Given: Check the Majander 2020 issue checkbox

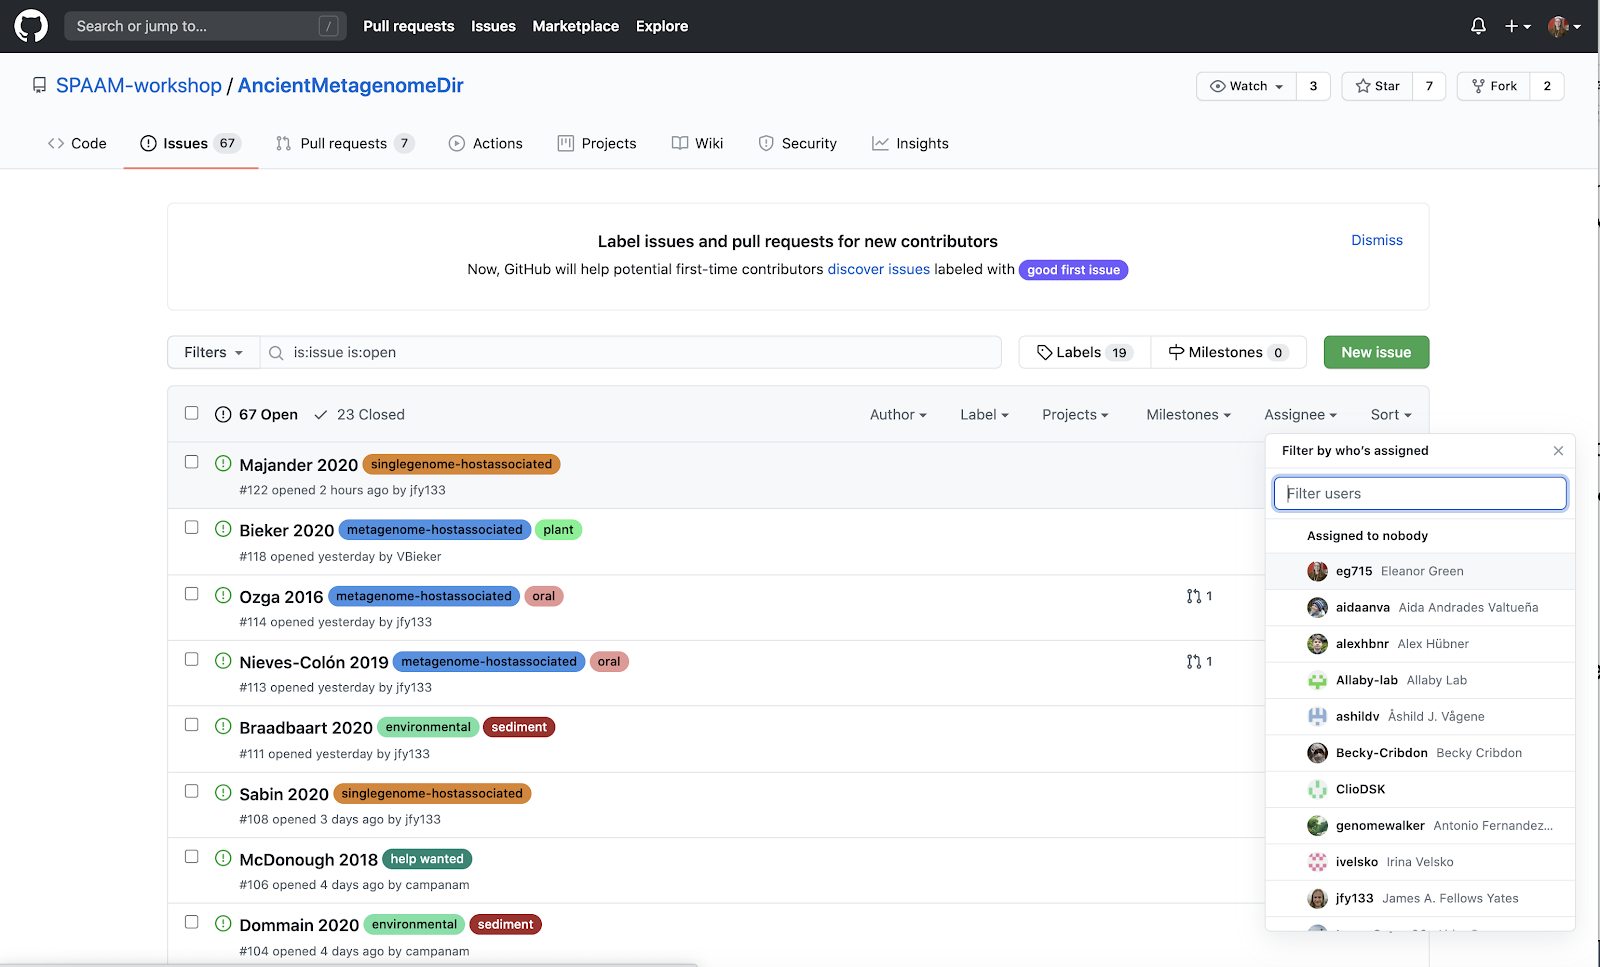Looking at the screenshot, I should tap(192, 462).
